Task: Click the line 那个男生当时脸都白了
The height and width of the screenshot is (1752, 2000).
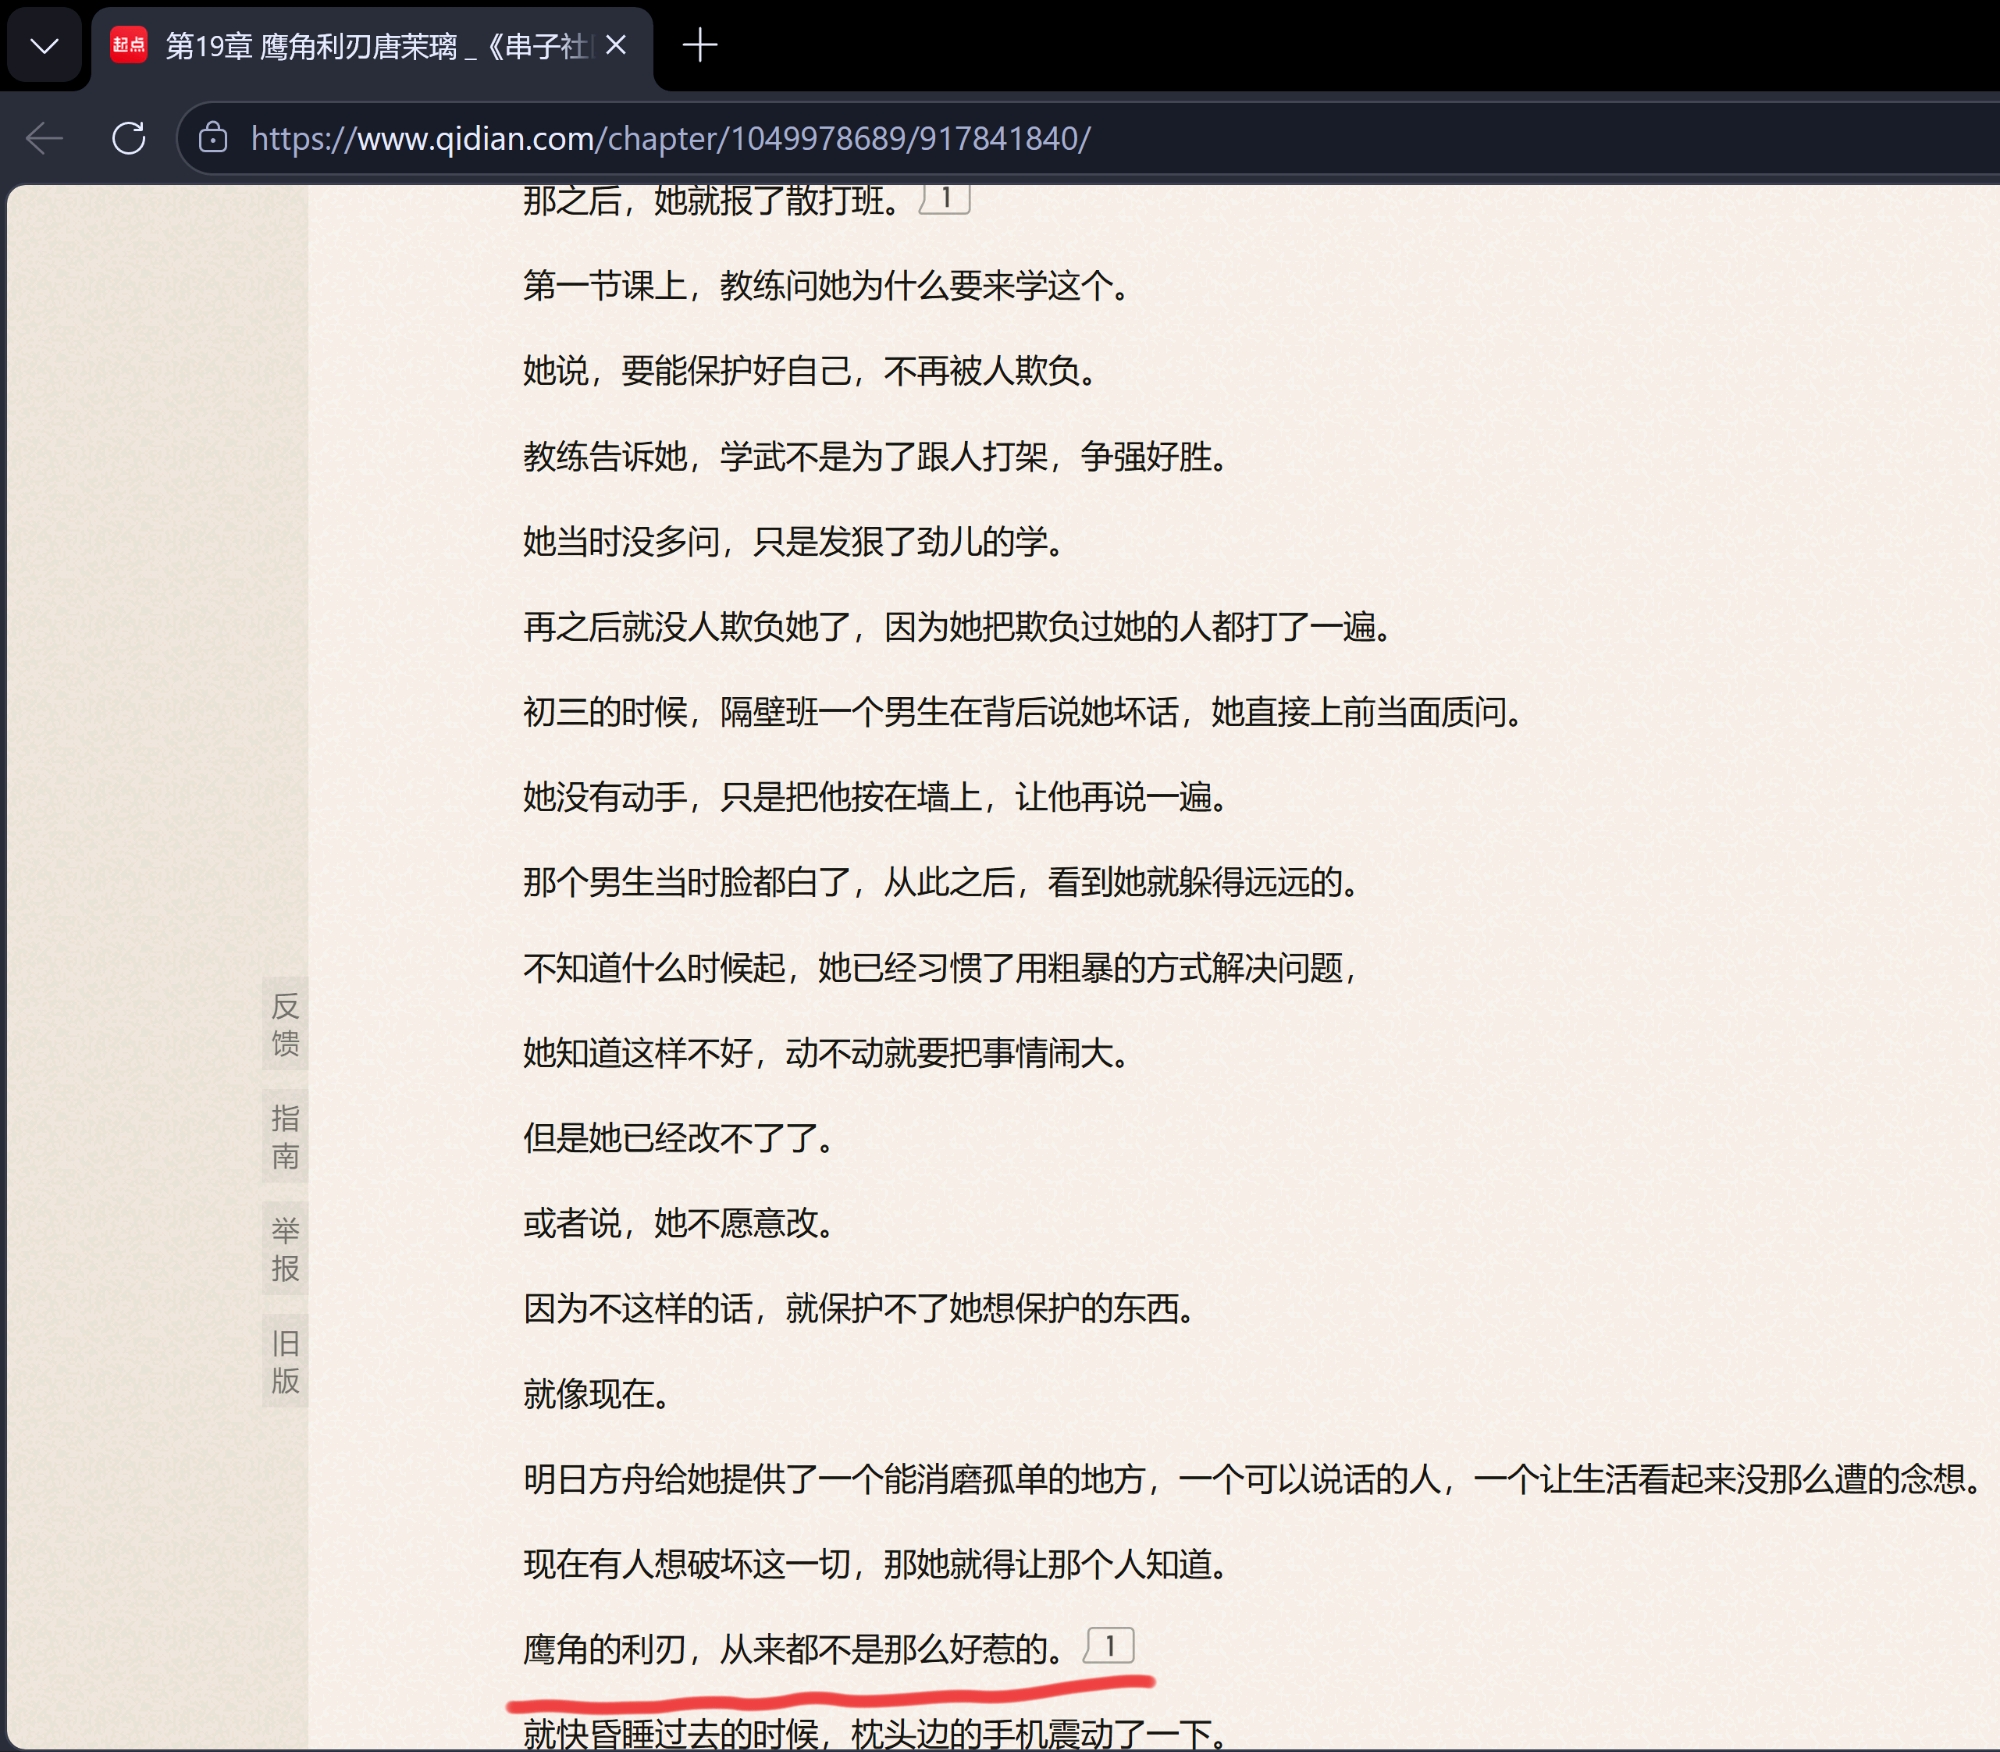Action: click(943, 882)
